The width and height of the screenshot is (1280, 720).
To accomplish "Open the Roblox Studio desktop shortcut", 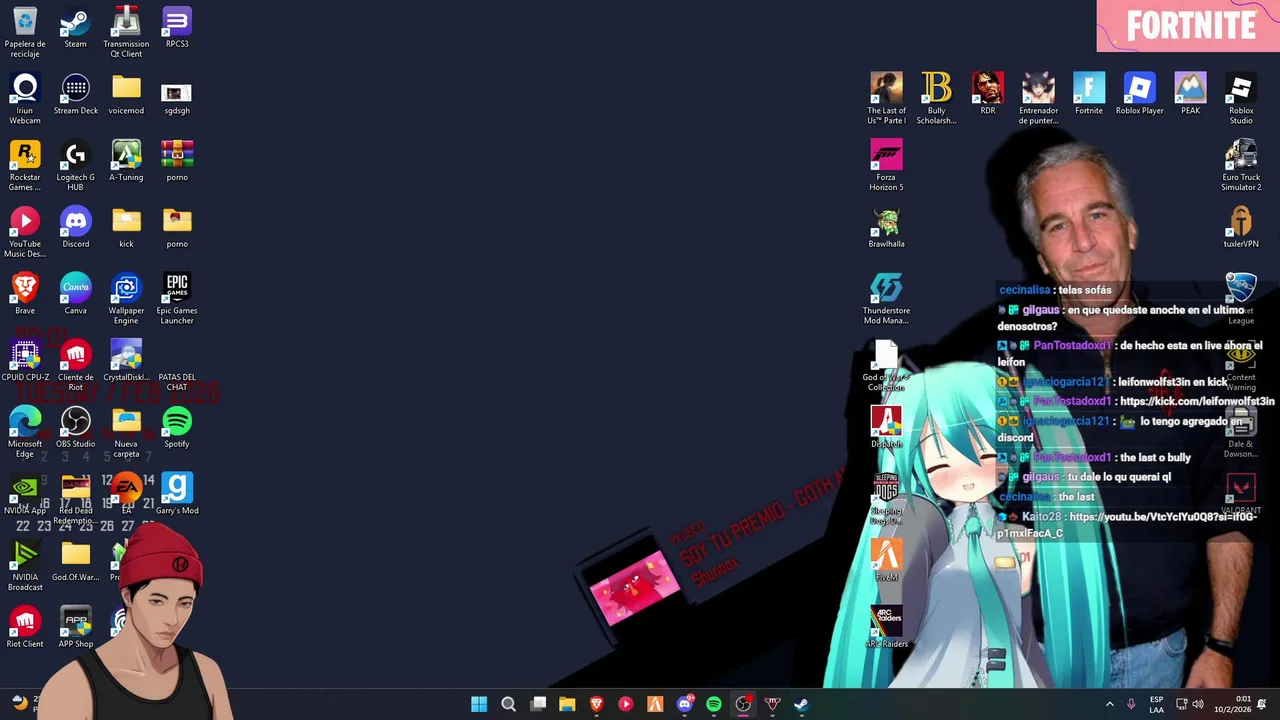I will 1241,99.
